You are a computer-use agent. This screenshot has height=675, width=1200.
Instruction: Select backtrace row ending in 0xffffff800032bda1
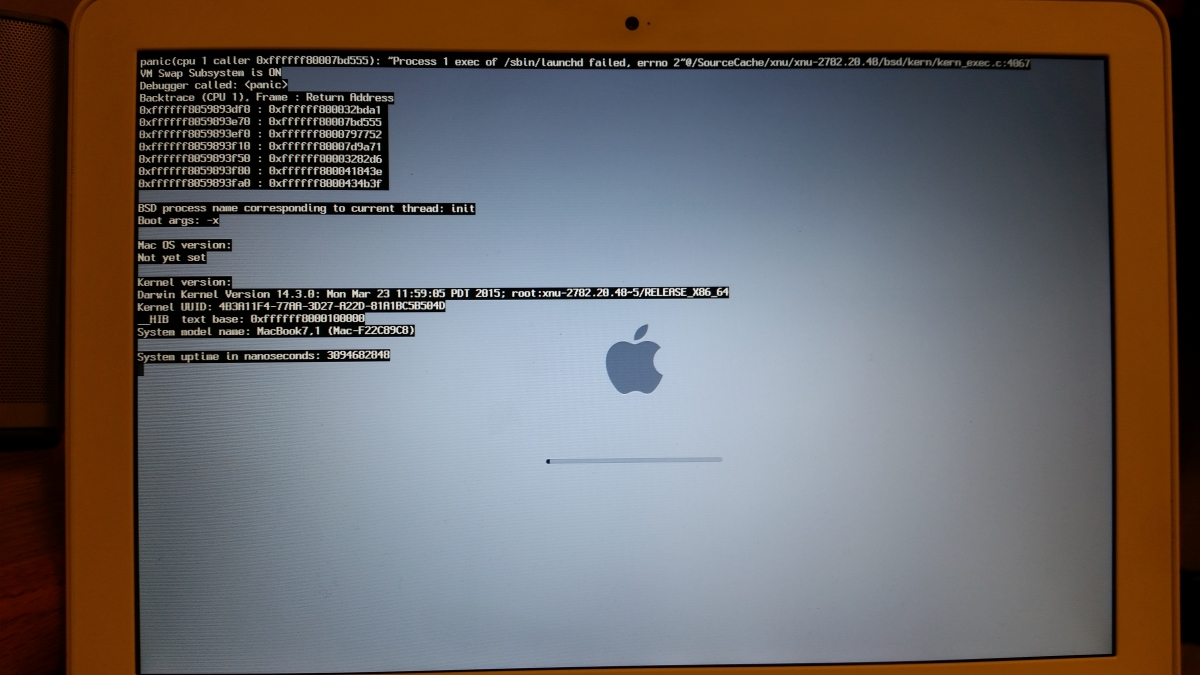pyautogui.click(x=260, y=110)
